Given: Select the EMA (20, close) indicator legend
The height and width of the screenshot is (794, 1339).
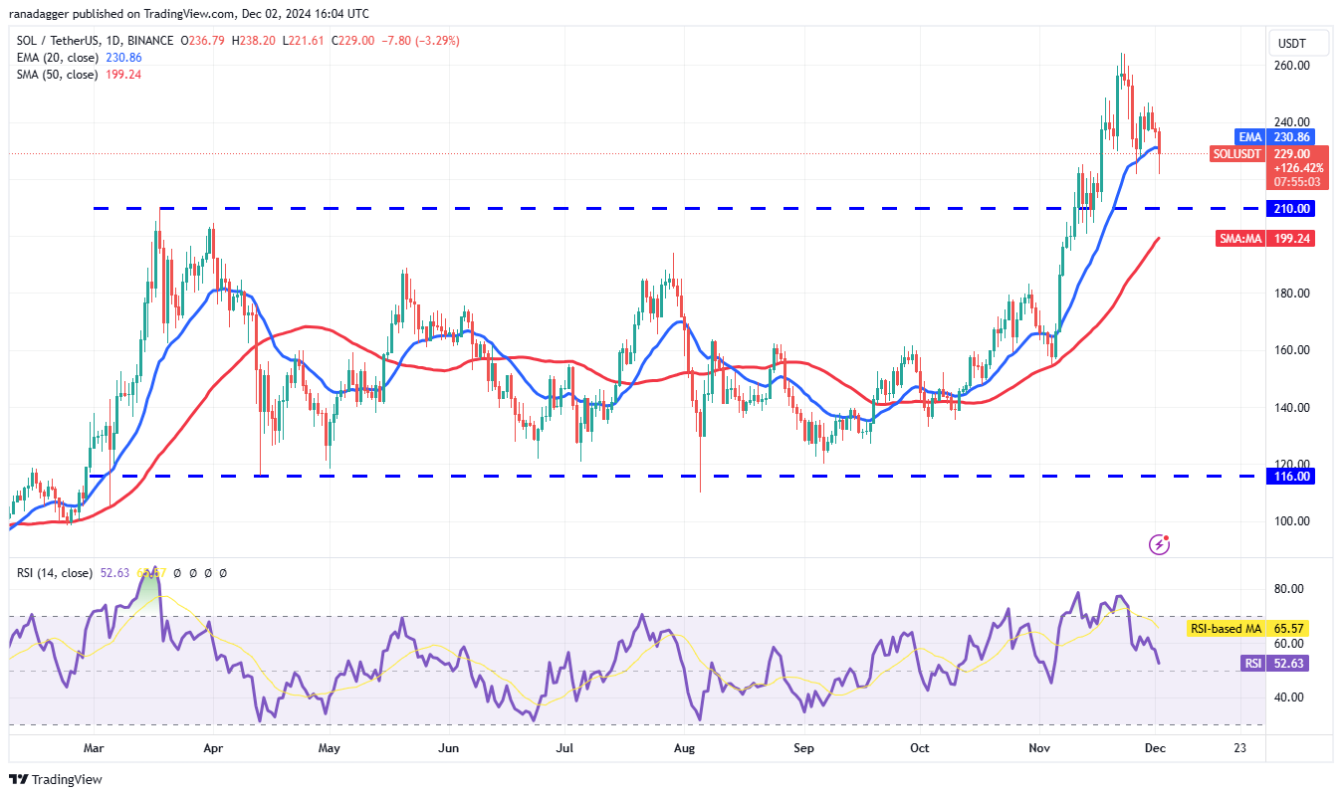Looking at the screenshot, I should [56, 58].
